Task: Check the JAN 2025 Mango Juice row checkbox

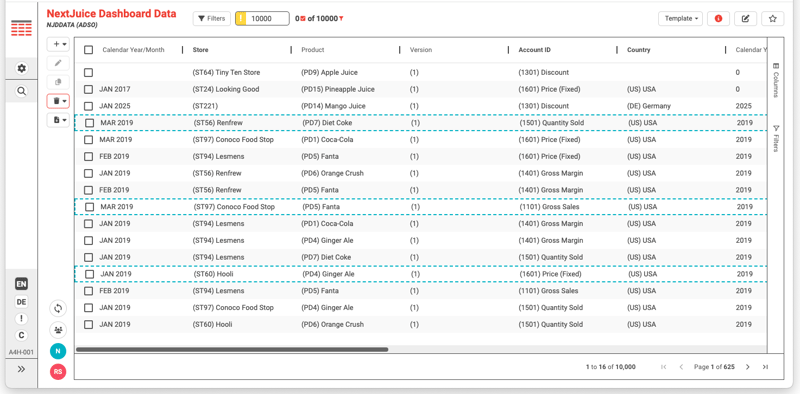Action: click(x=89, y=106)
